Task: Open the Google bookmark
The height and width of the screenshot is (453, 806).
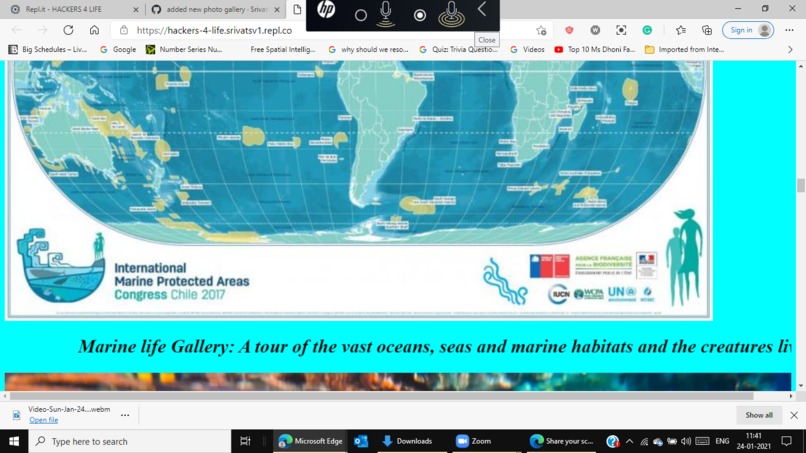Action: [x=118, y=49]
